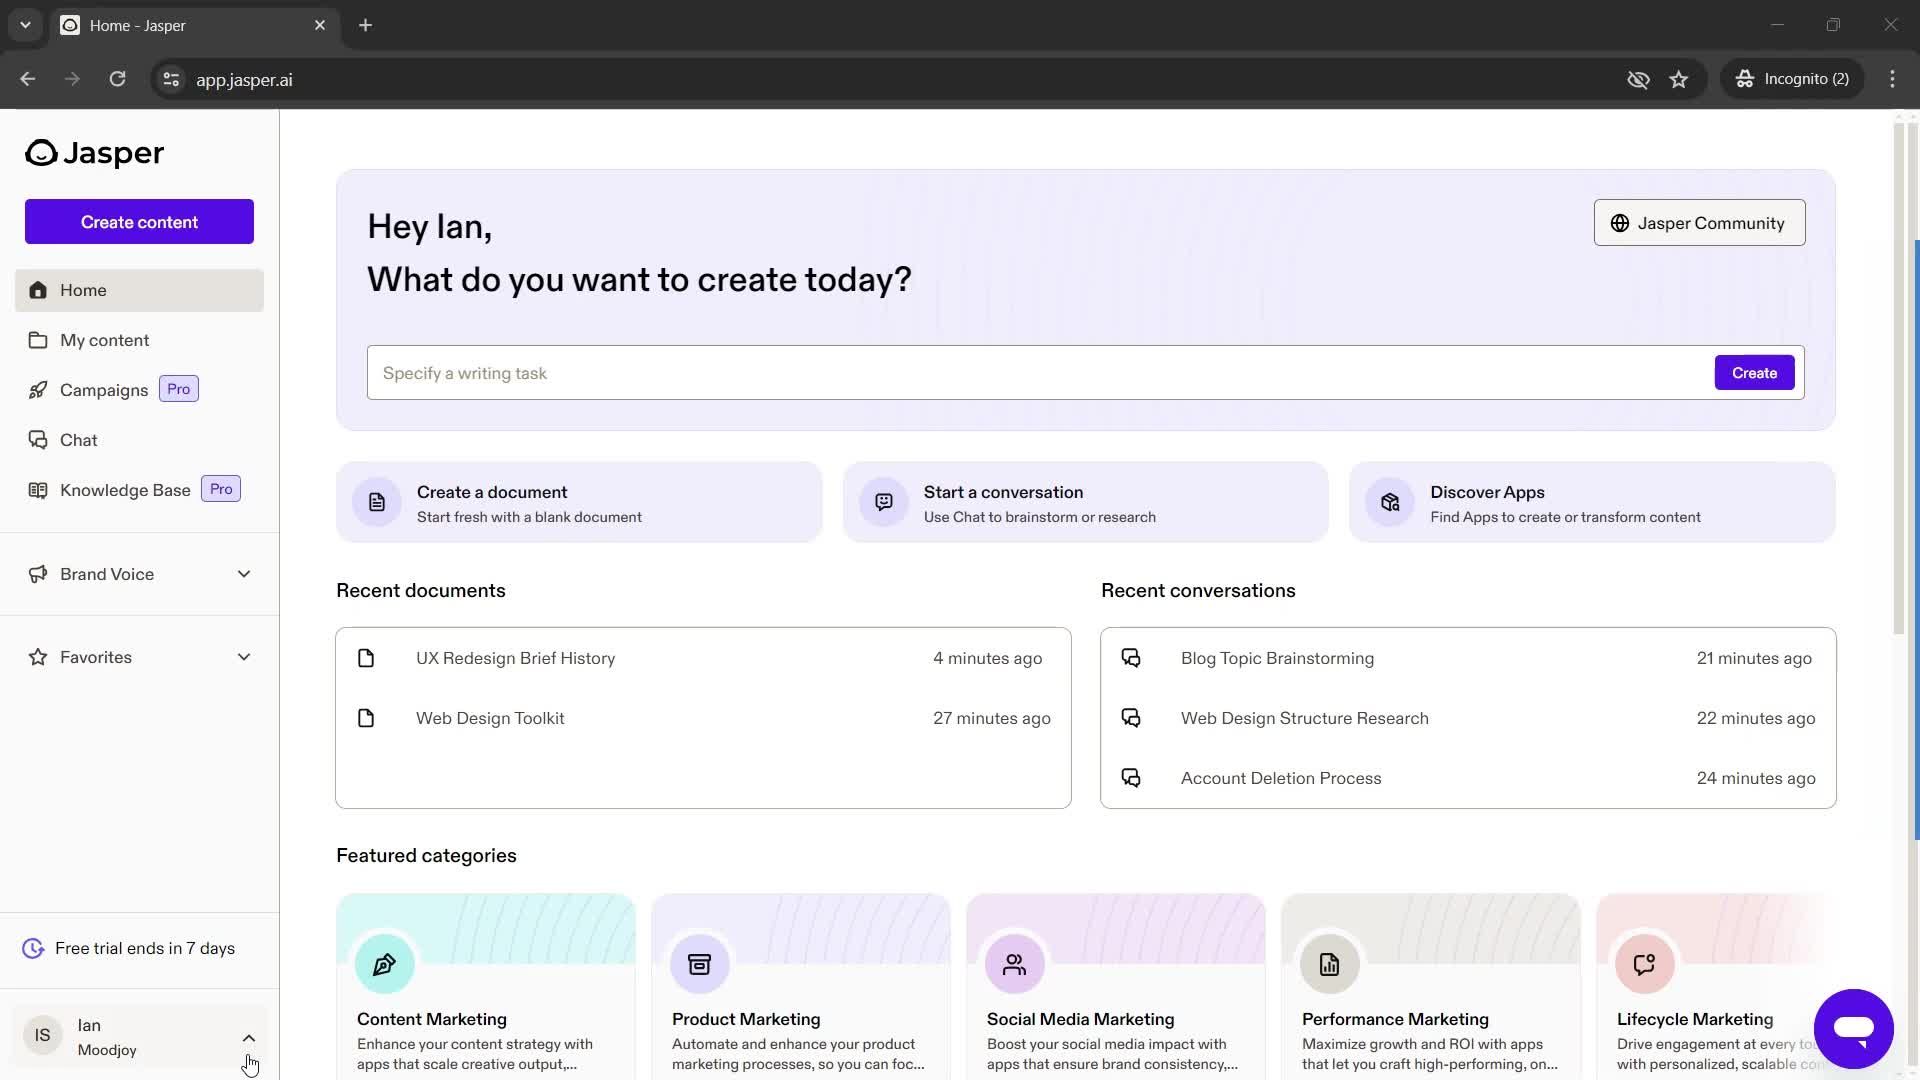Click the UX Redesign Brief History document

pos(516,658)
